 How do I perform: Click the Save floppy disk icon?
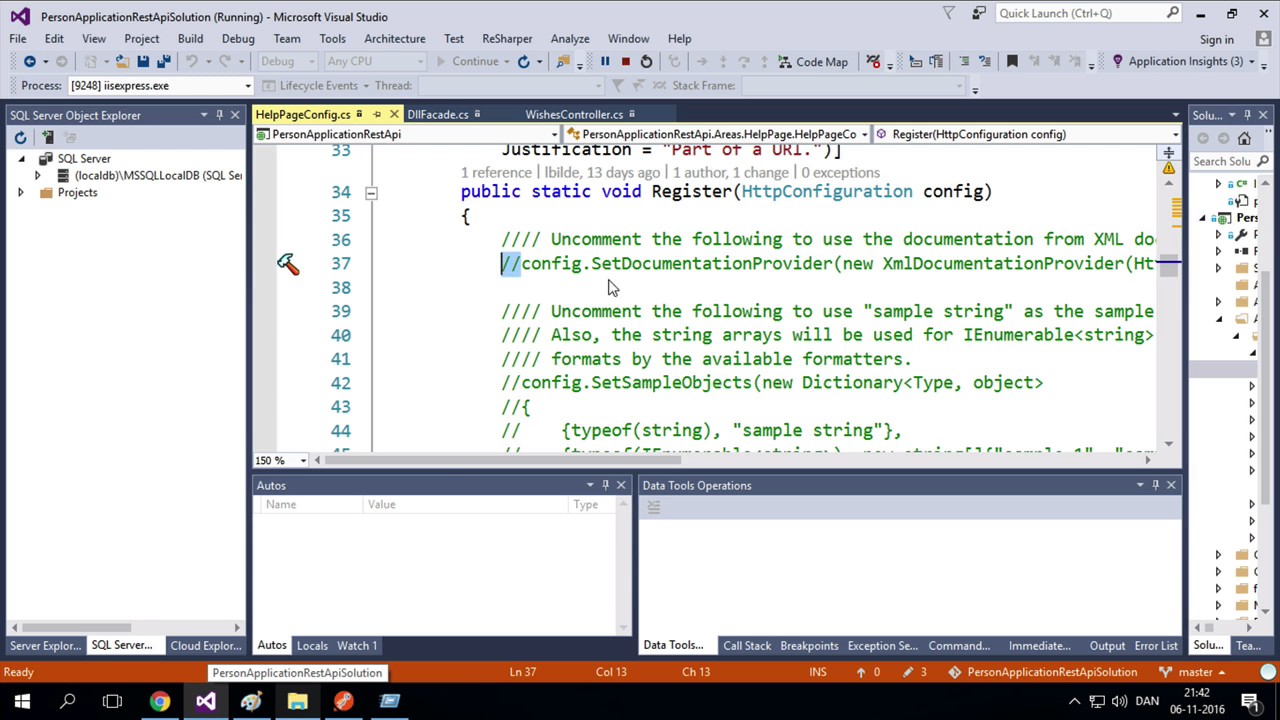point(143,62)
